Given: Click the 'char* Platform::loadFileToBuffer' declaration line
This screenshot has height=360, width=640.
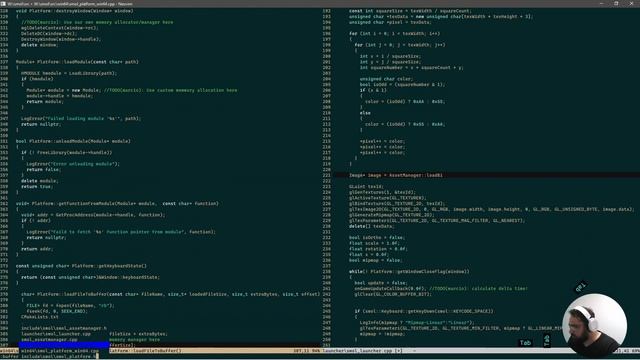Looking at the screenshot, I should (171, 294).
